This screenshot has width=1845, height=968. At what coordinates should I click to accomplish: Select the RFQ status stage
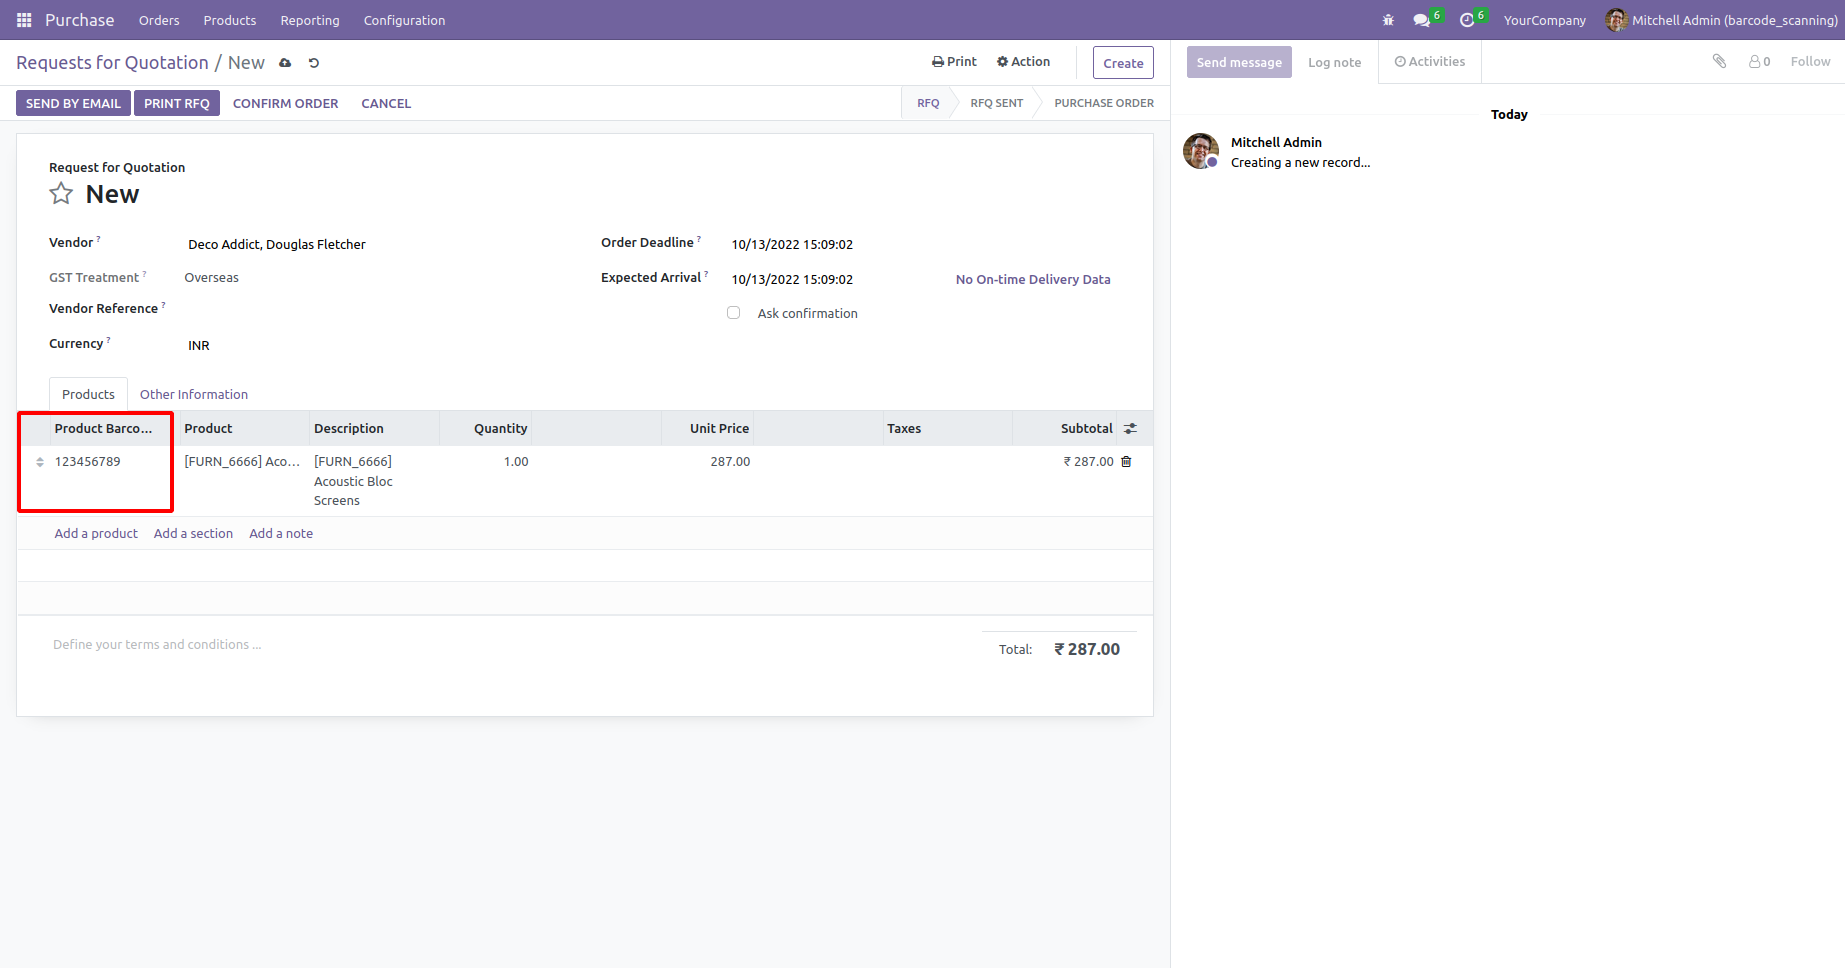[928, 103]
